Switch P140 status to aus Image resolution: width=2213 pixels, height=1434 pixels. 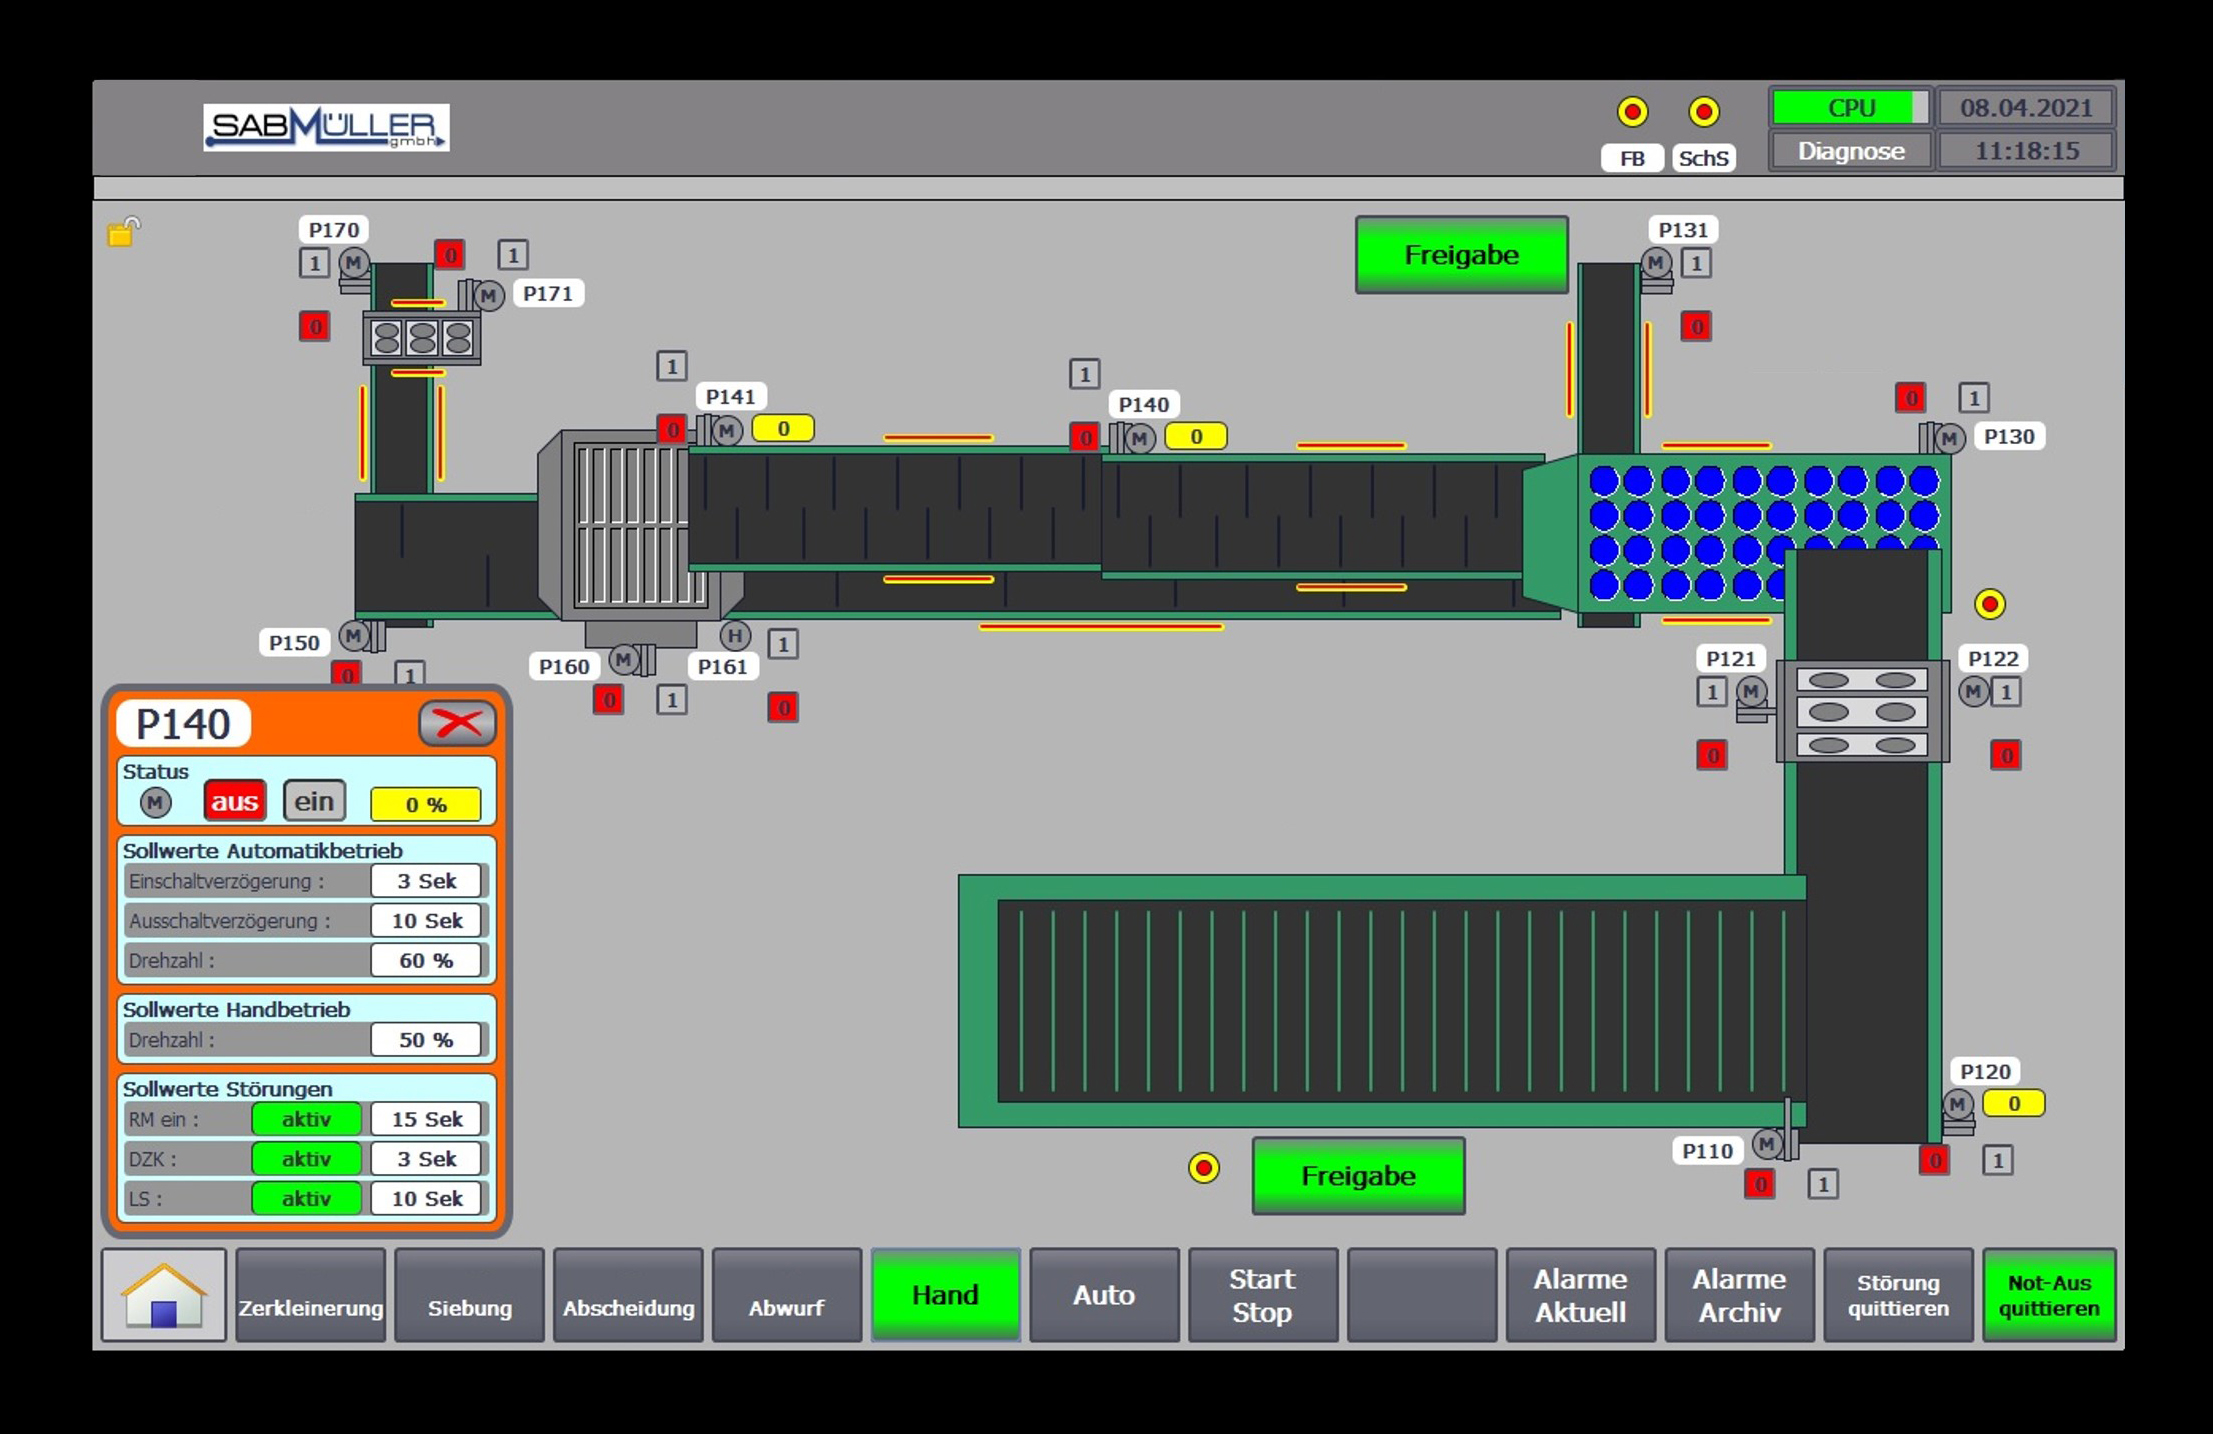tap(235, 802)
